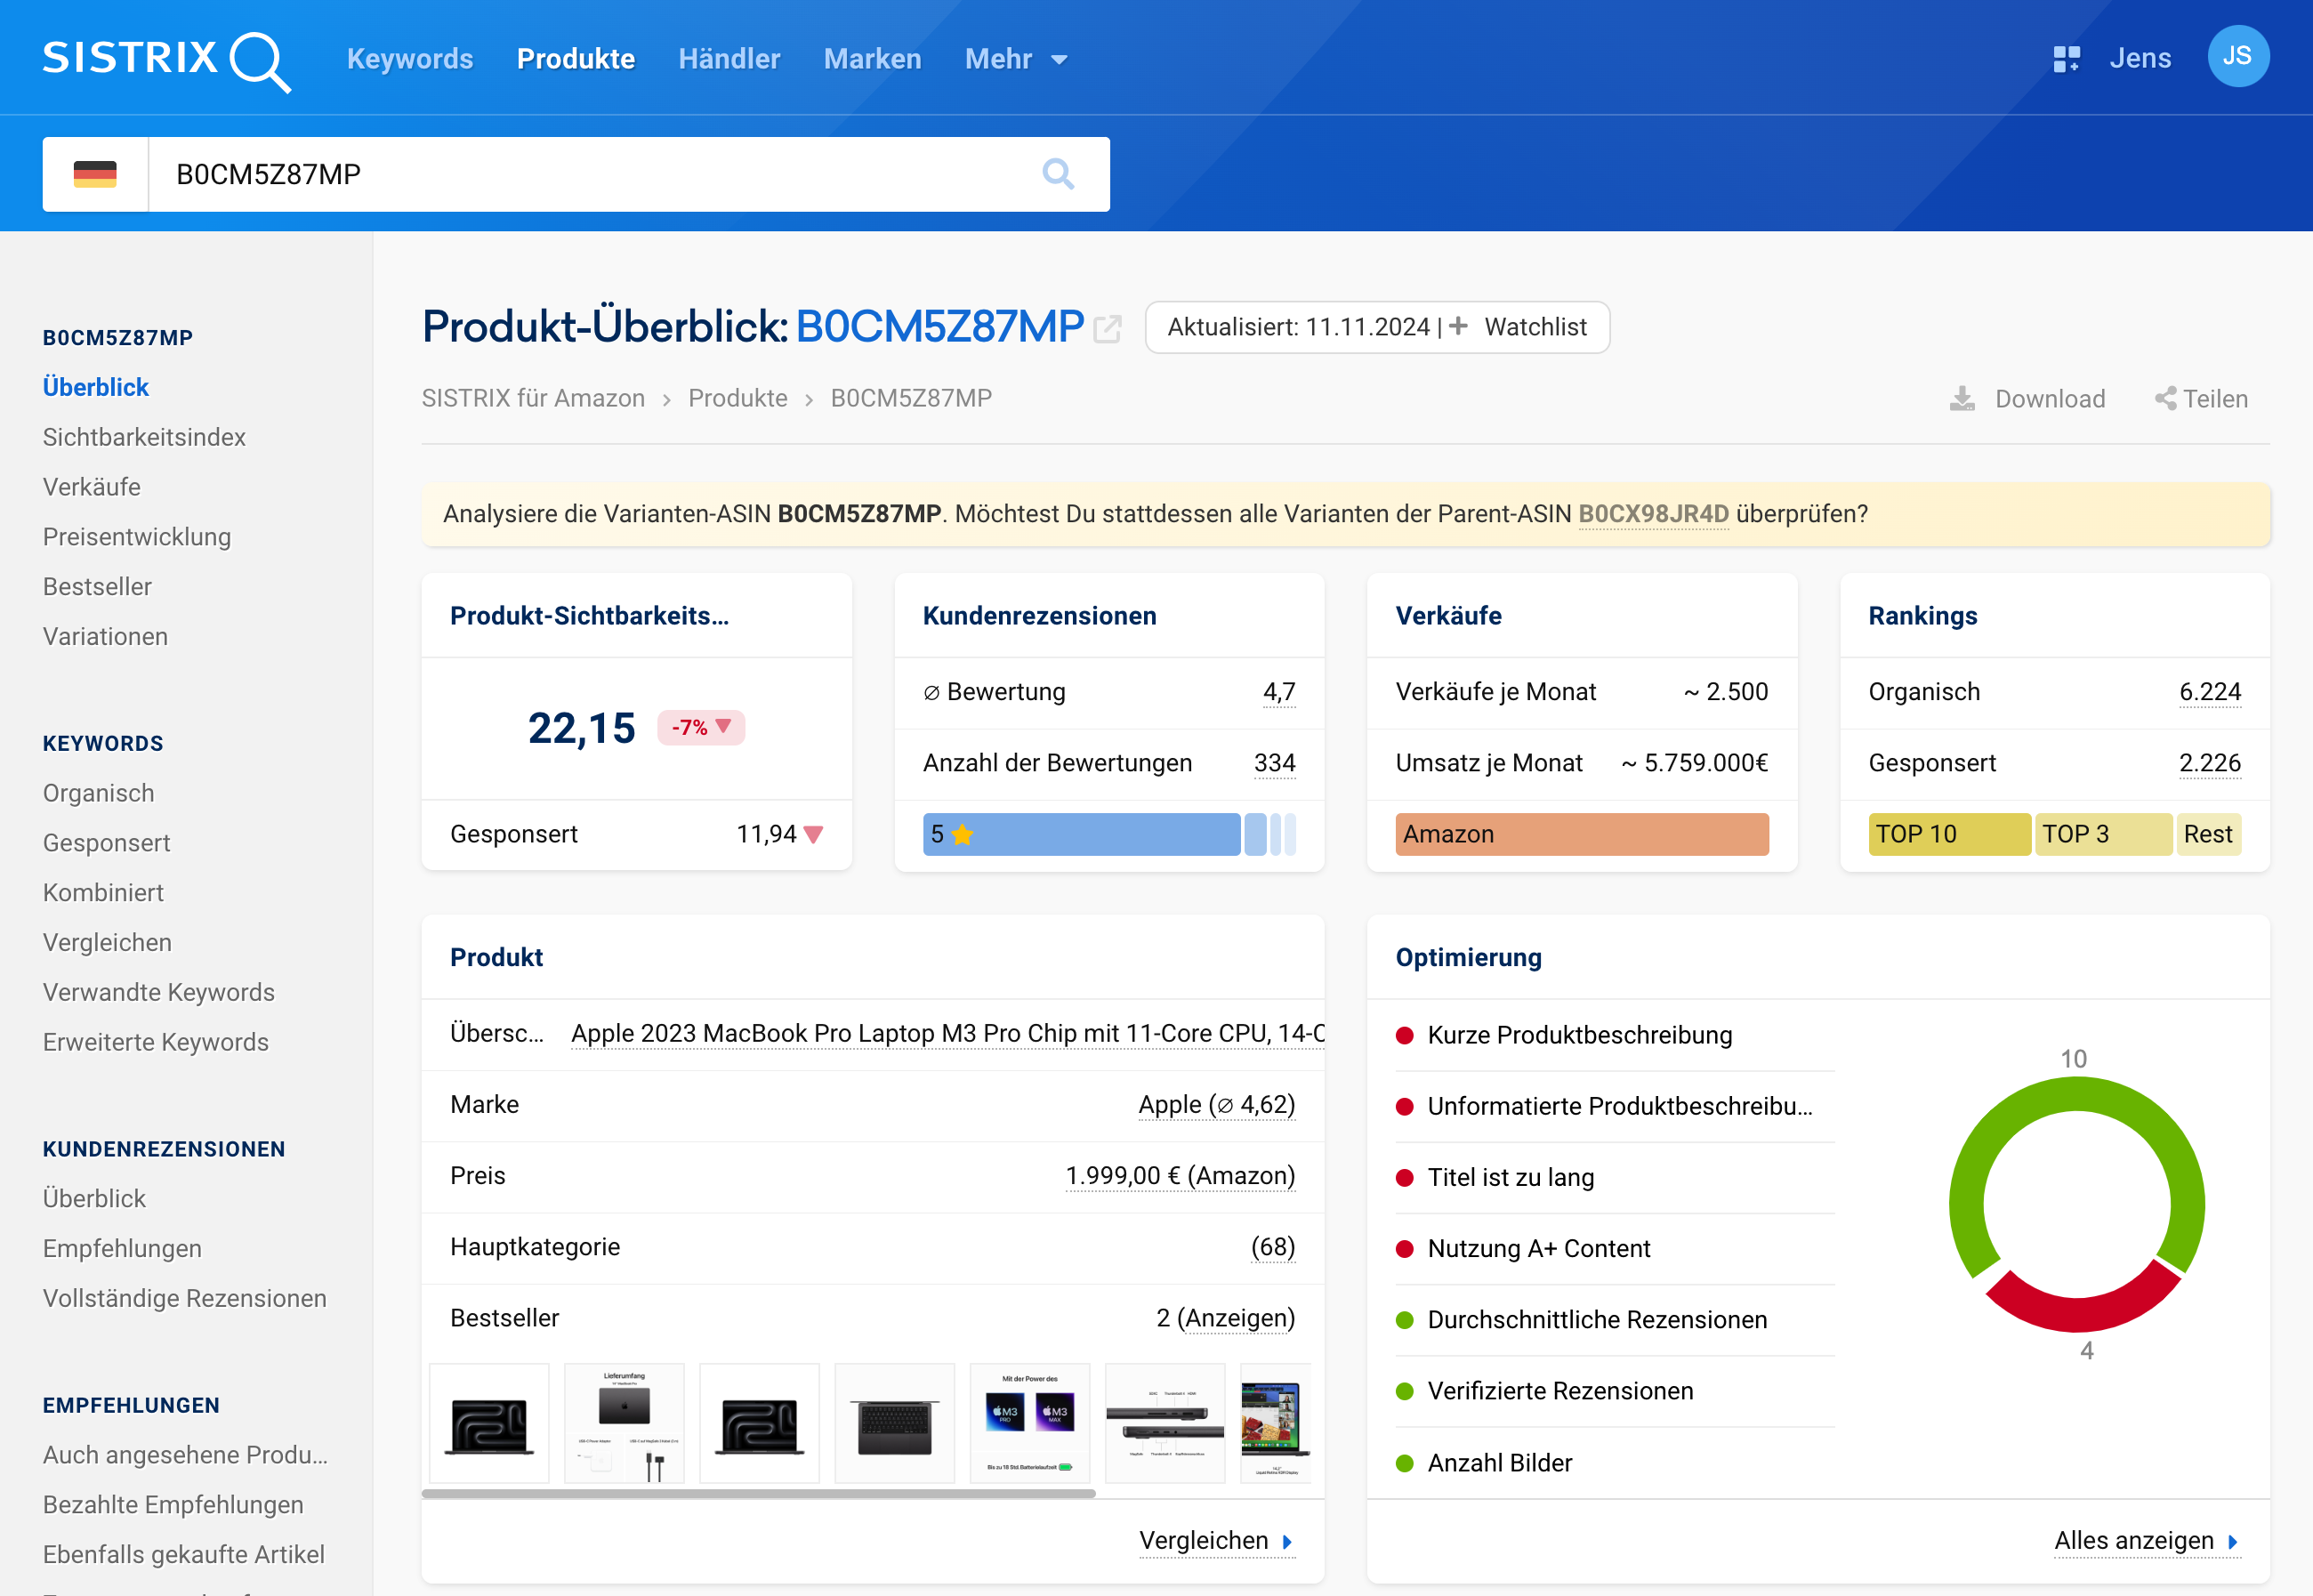Open Ebenfalls gekaufte Artikel in sidebar
Viewport: 2313px width, 1596px height.
click(x=184, y=1554)
